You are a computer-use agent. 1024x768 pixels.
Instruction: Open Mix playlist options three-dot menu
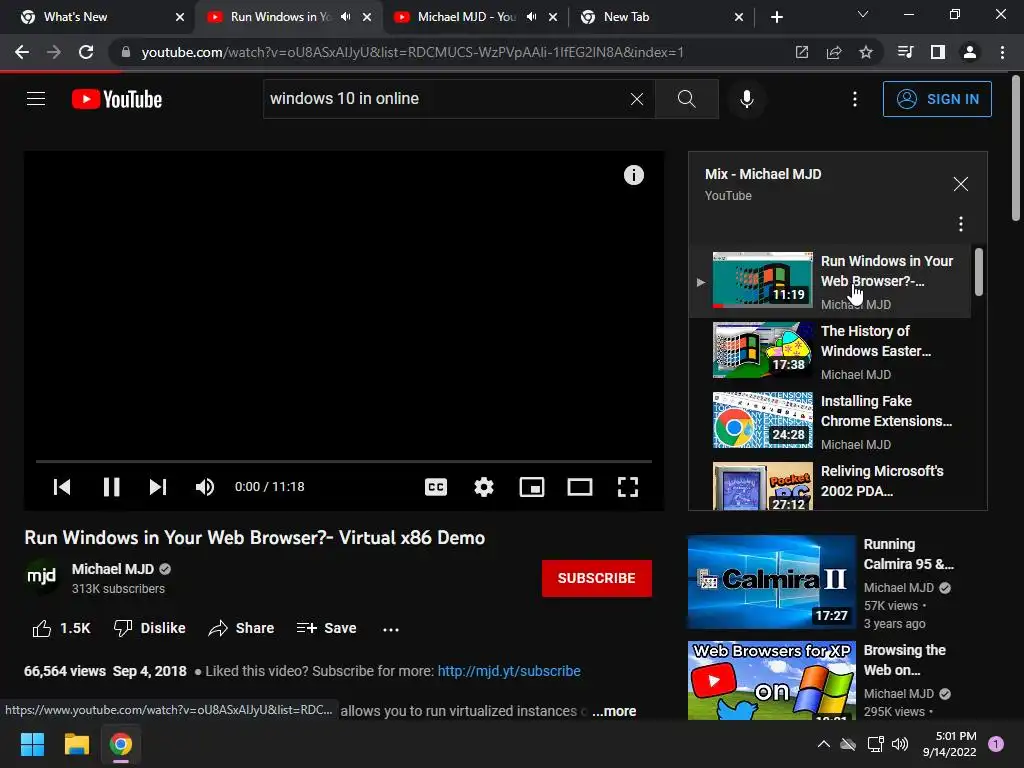(x=961, y=224)
